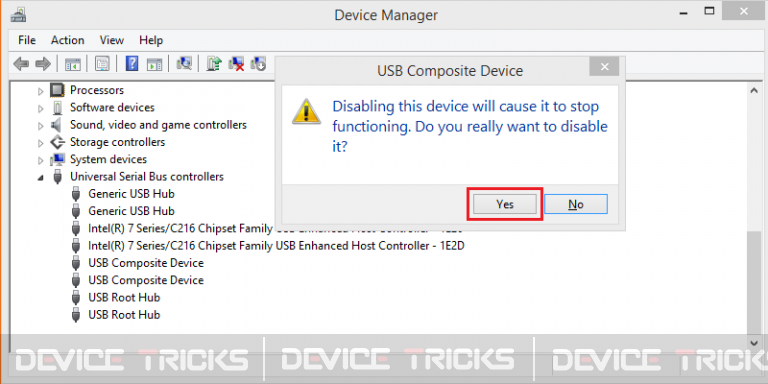Viewport: 768px width, 384px height.
Task: Collapse Universal Serial Bus controllers node
Action: pos(41,177)
